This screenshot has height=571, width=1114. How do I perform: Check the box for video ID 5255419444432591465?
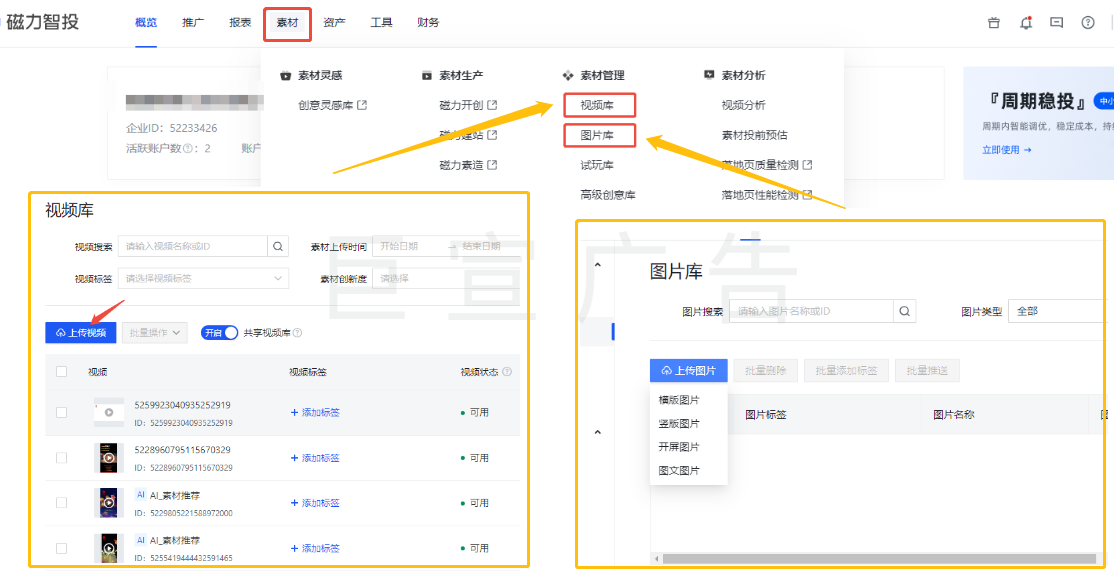(x=61, y=548)
